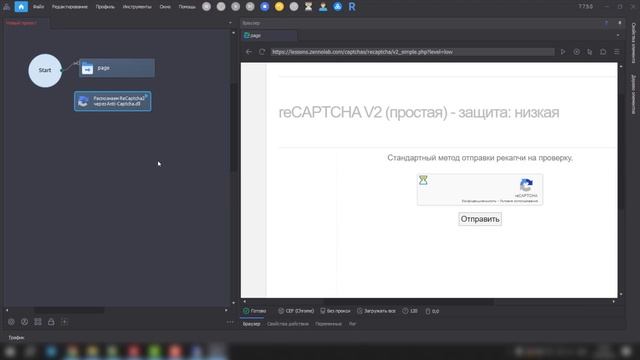Click the blue R icon in top toolbar
Image resolution: width=640 pixels, height=360 pixels.
tap(352, 7)
